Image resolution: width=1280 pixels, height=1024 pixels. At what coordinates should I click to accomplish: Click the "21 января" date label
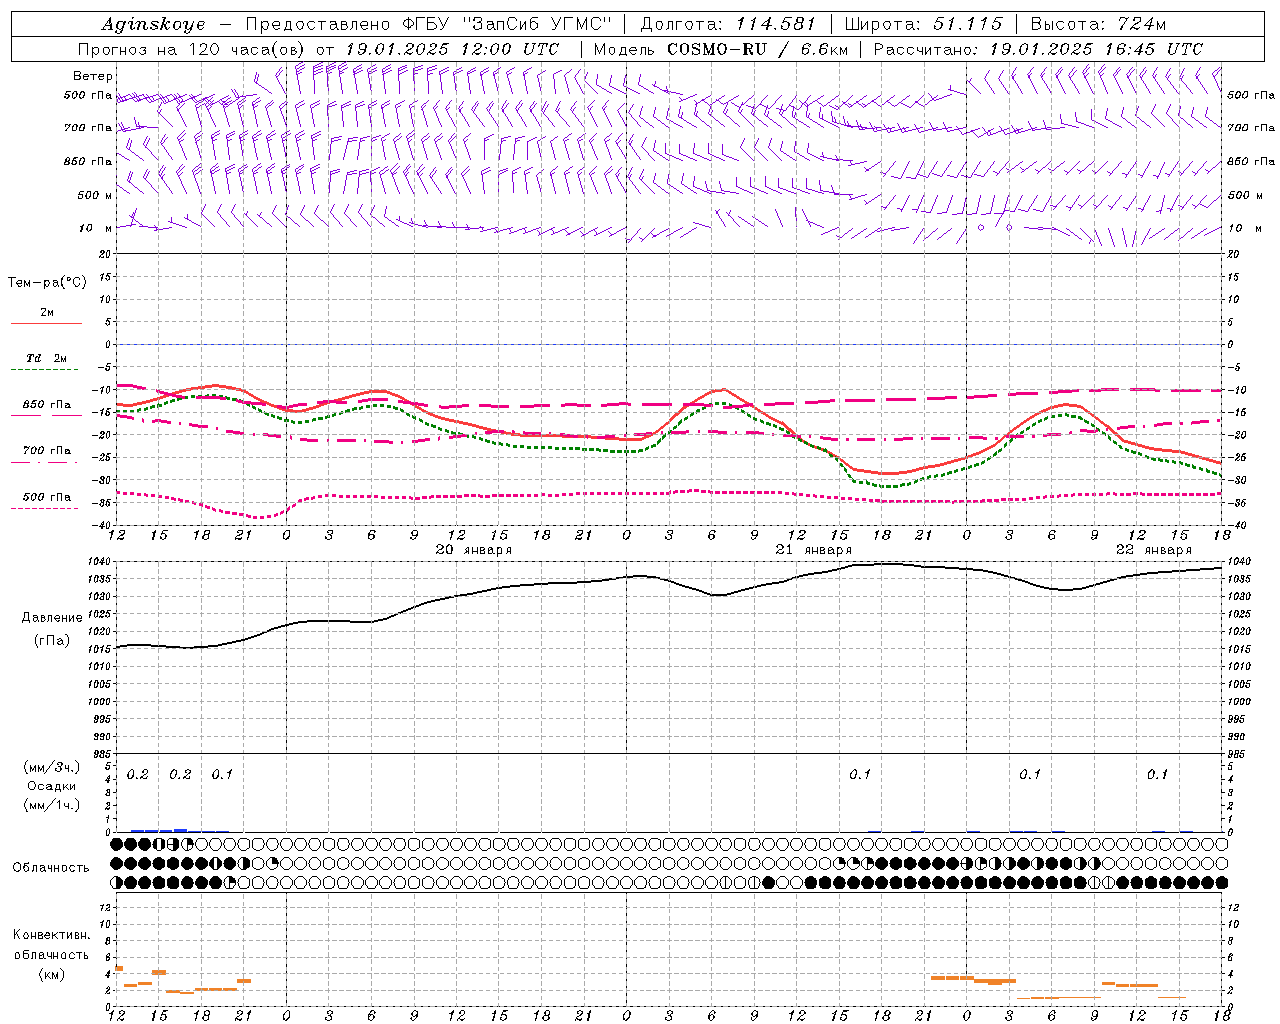pos(814,550)
